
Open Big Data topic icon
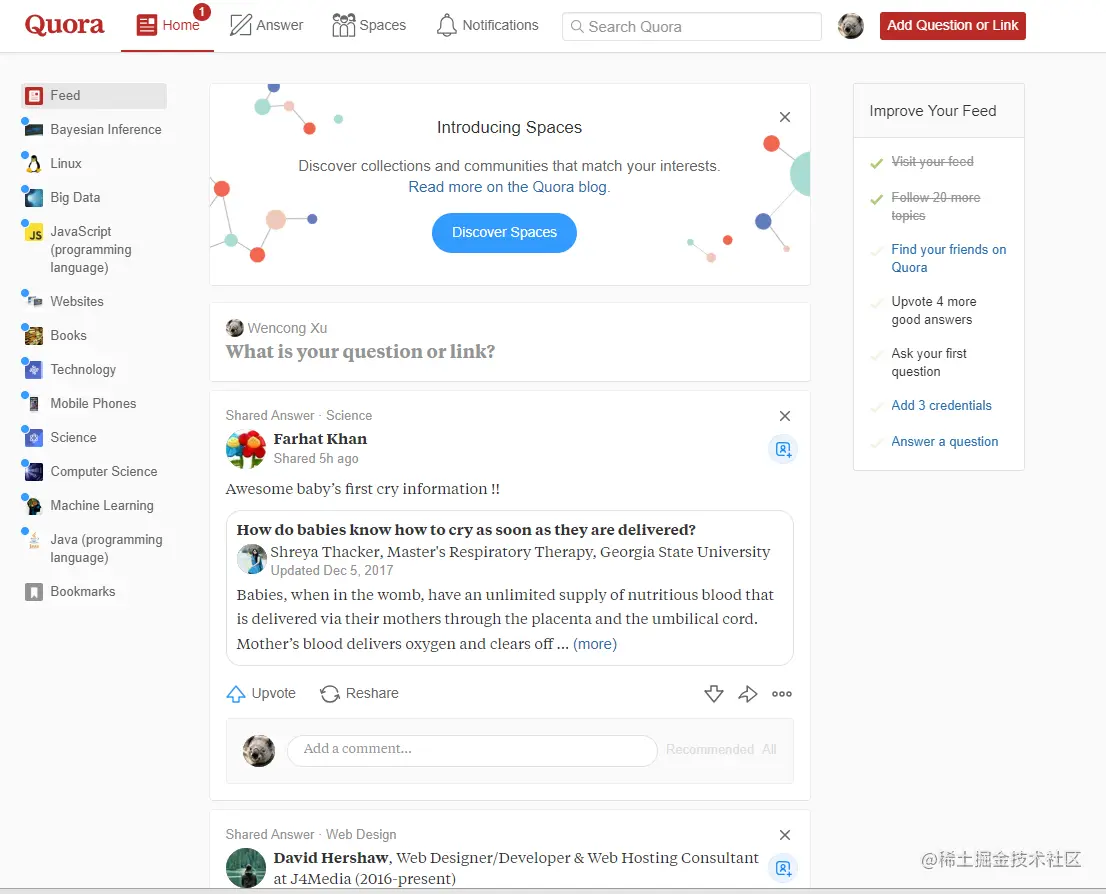pyautogui.click(x=33, y=198)
